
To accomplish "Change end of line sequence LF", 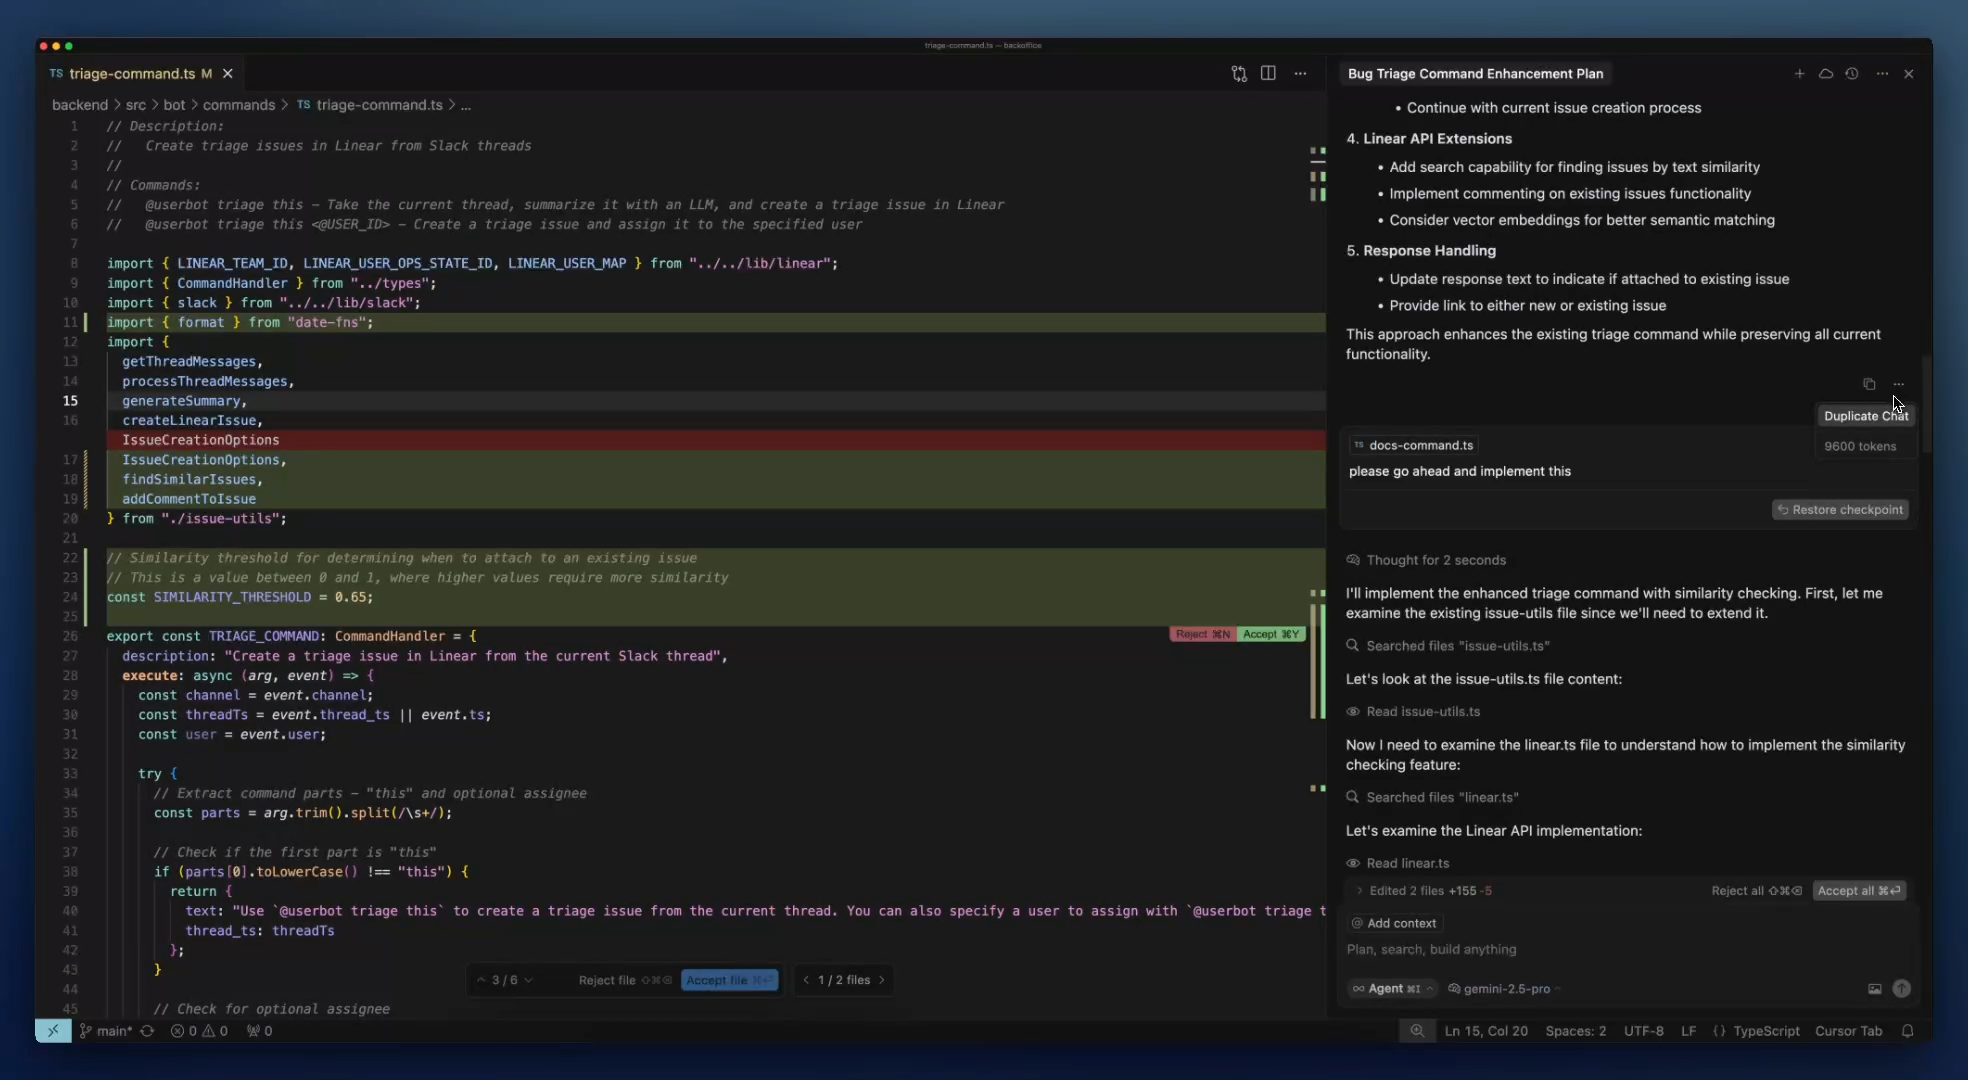I will coord(1688,1031).
